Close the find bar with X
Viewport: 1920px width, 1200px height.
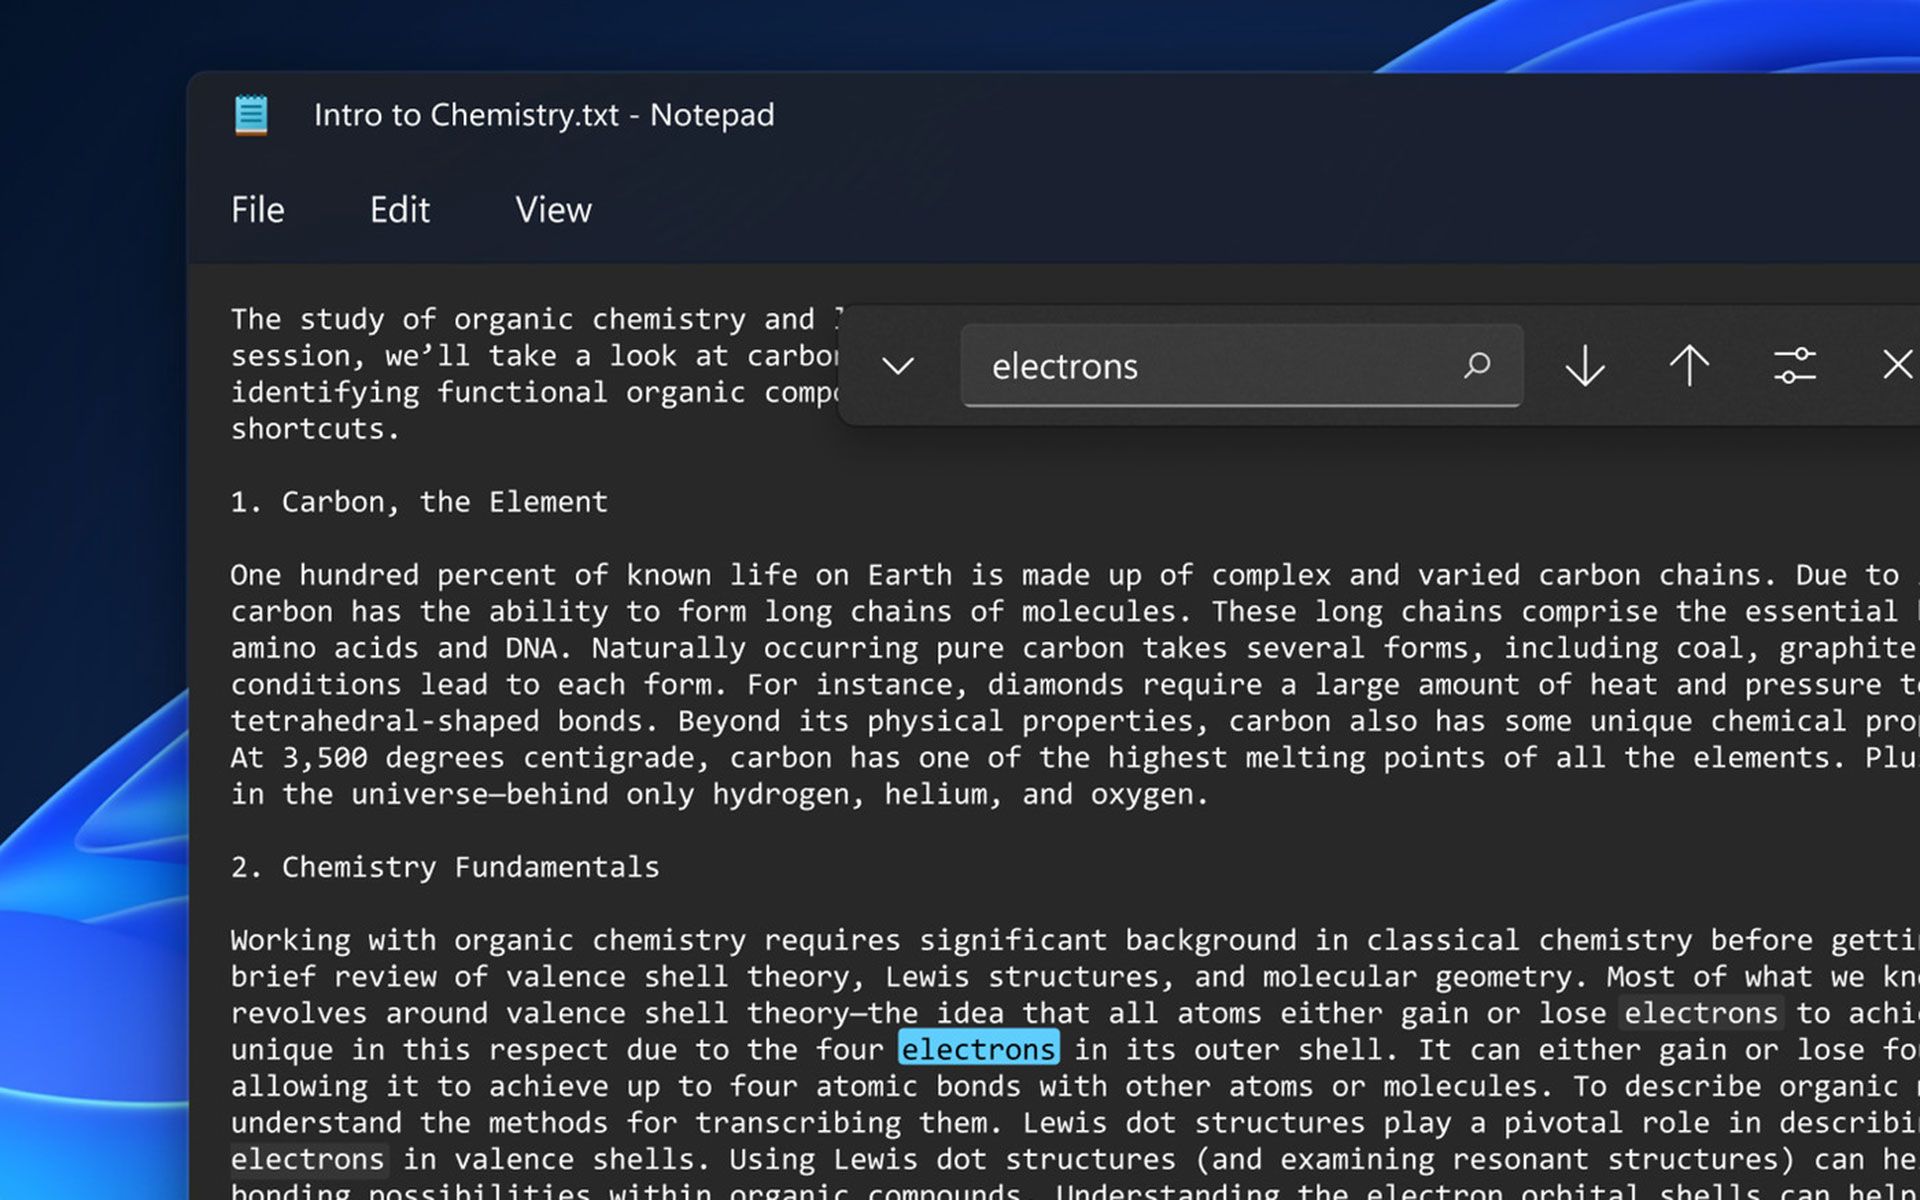pyautogui.click(x=1897, y=364)
